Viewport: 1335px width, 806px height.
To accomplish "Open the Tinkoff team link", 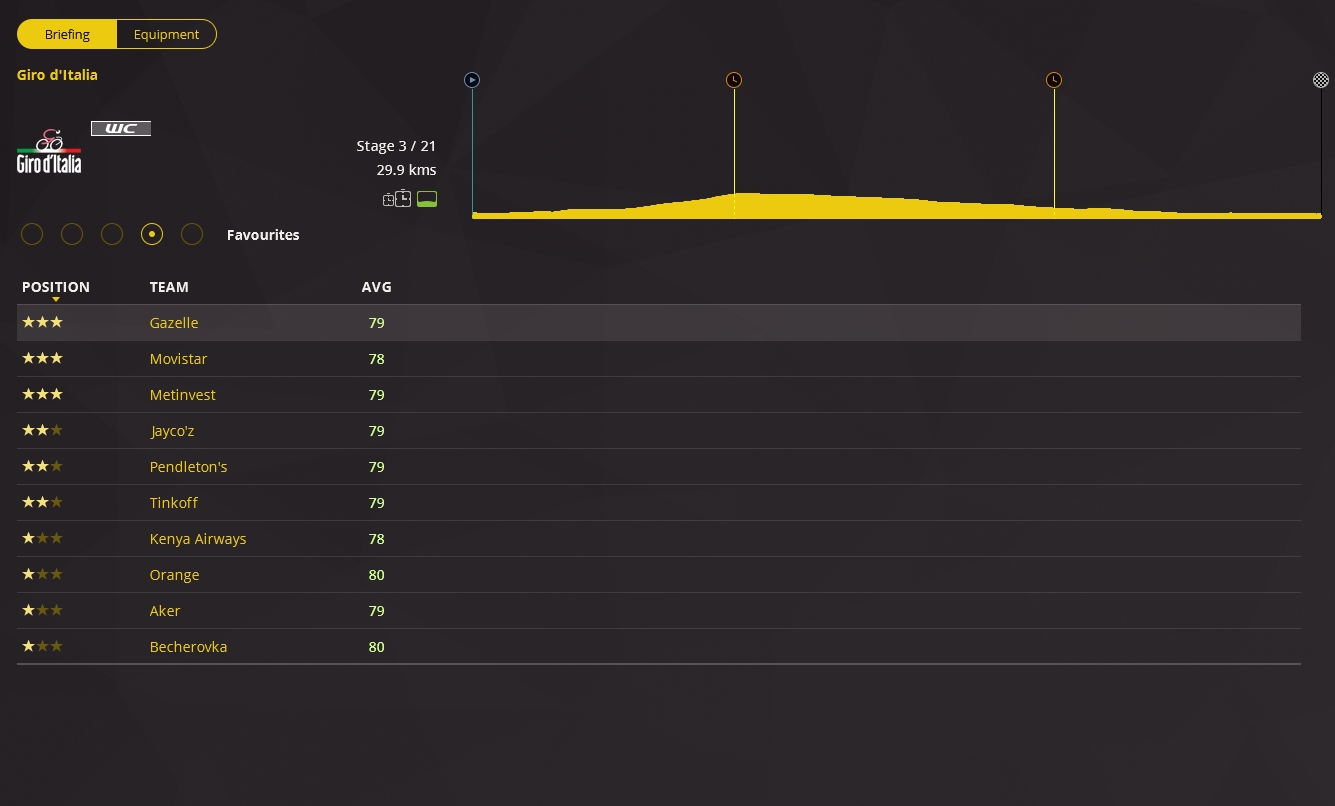I will 174,503.
